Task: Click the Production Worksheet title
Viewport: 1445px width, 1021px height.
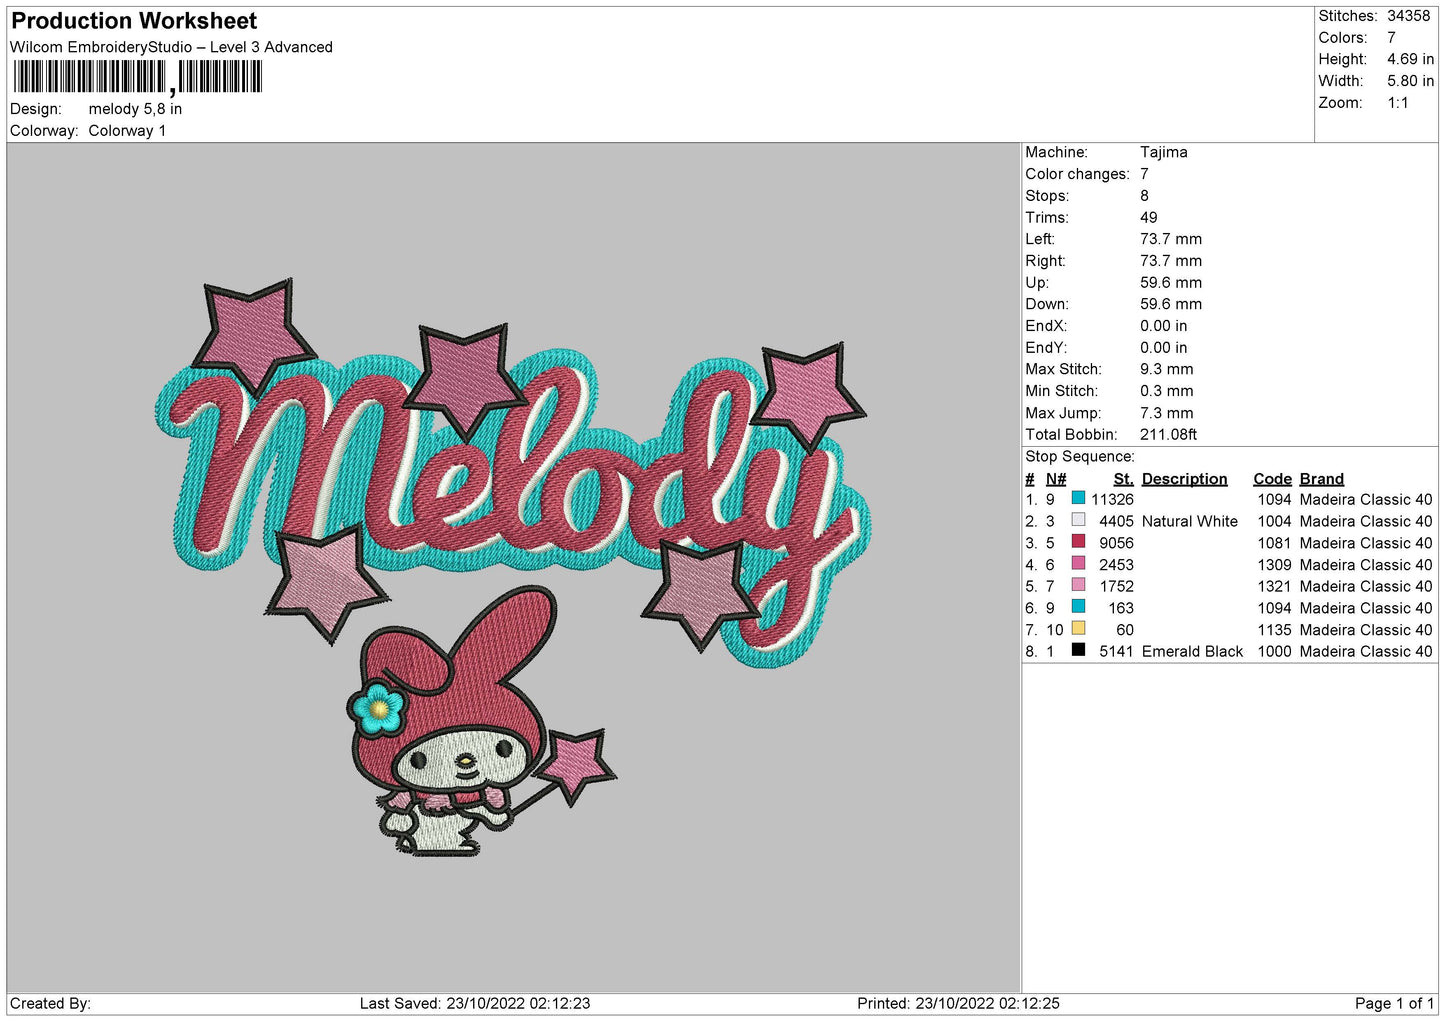Action: (134, 21)
